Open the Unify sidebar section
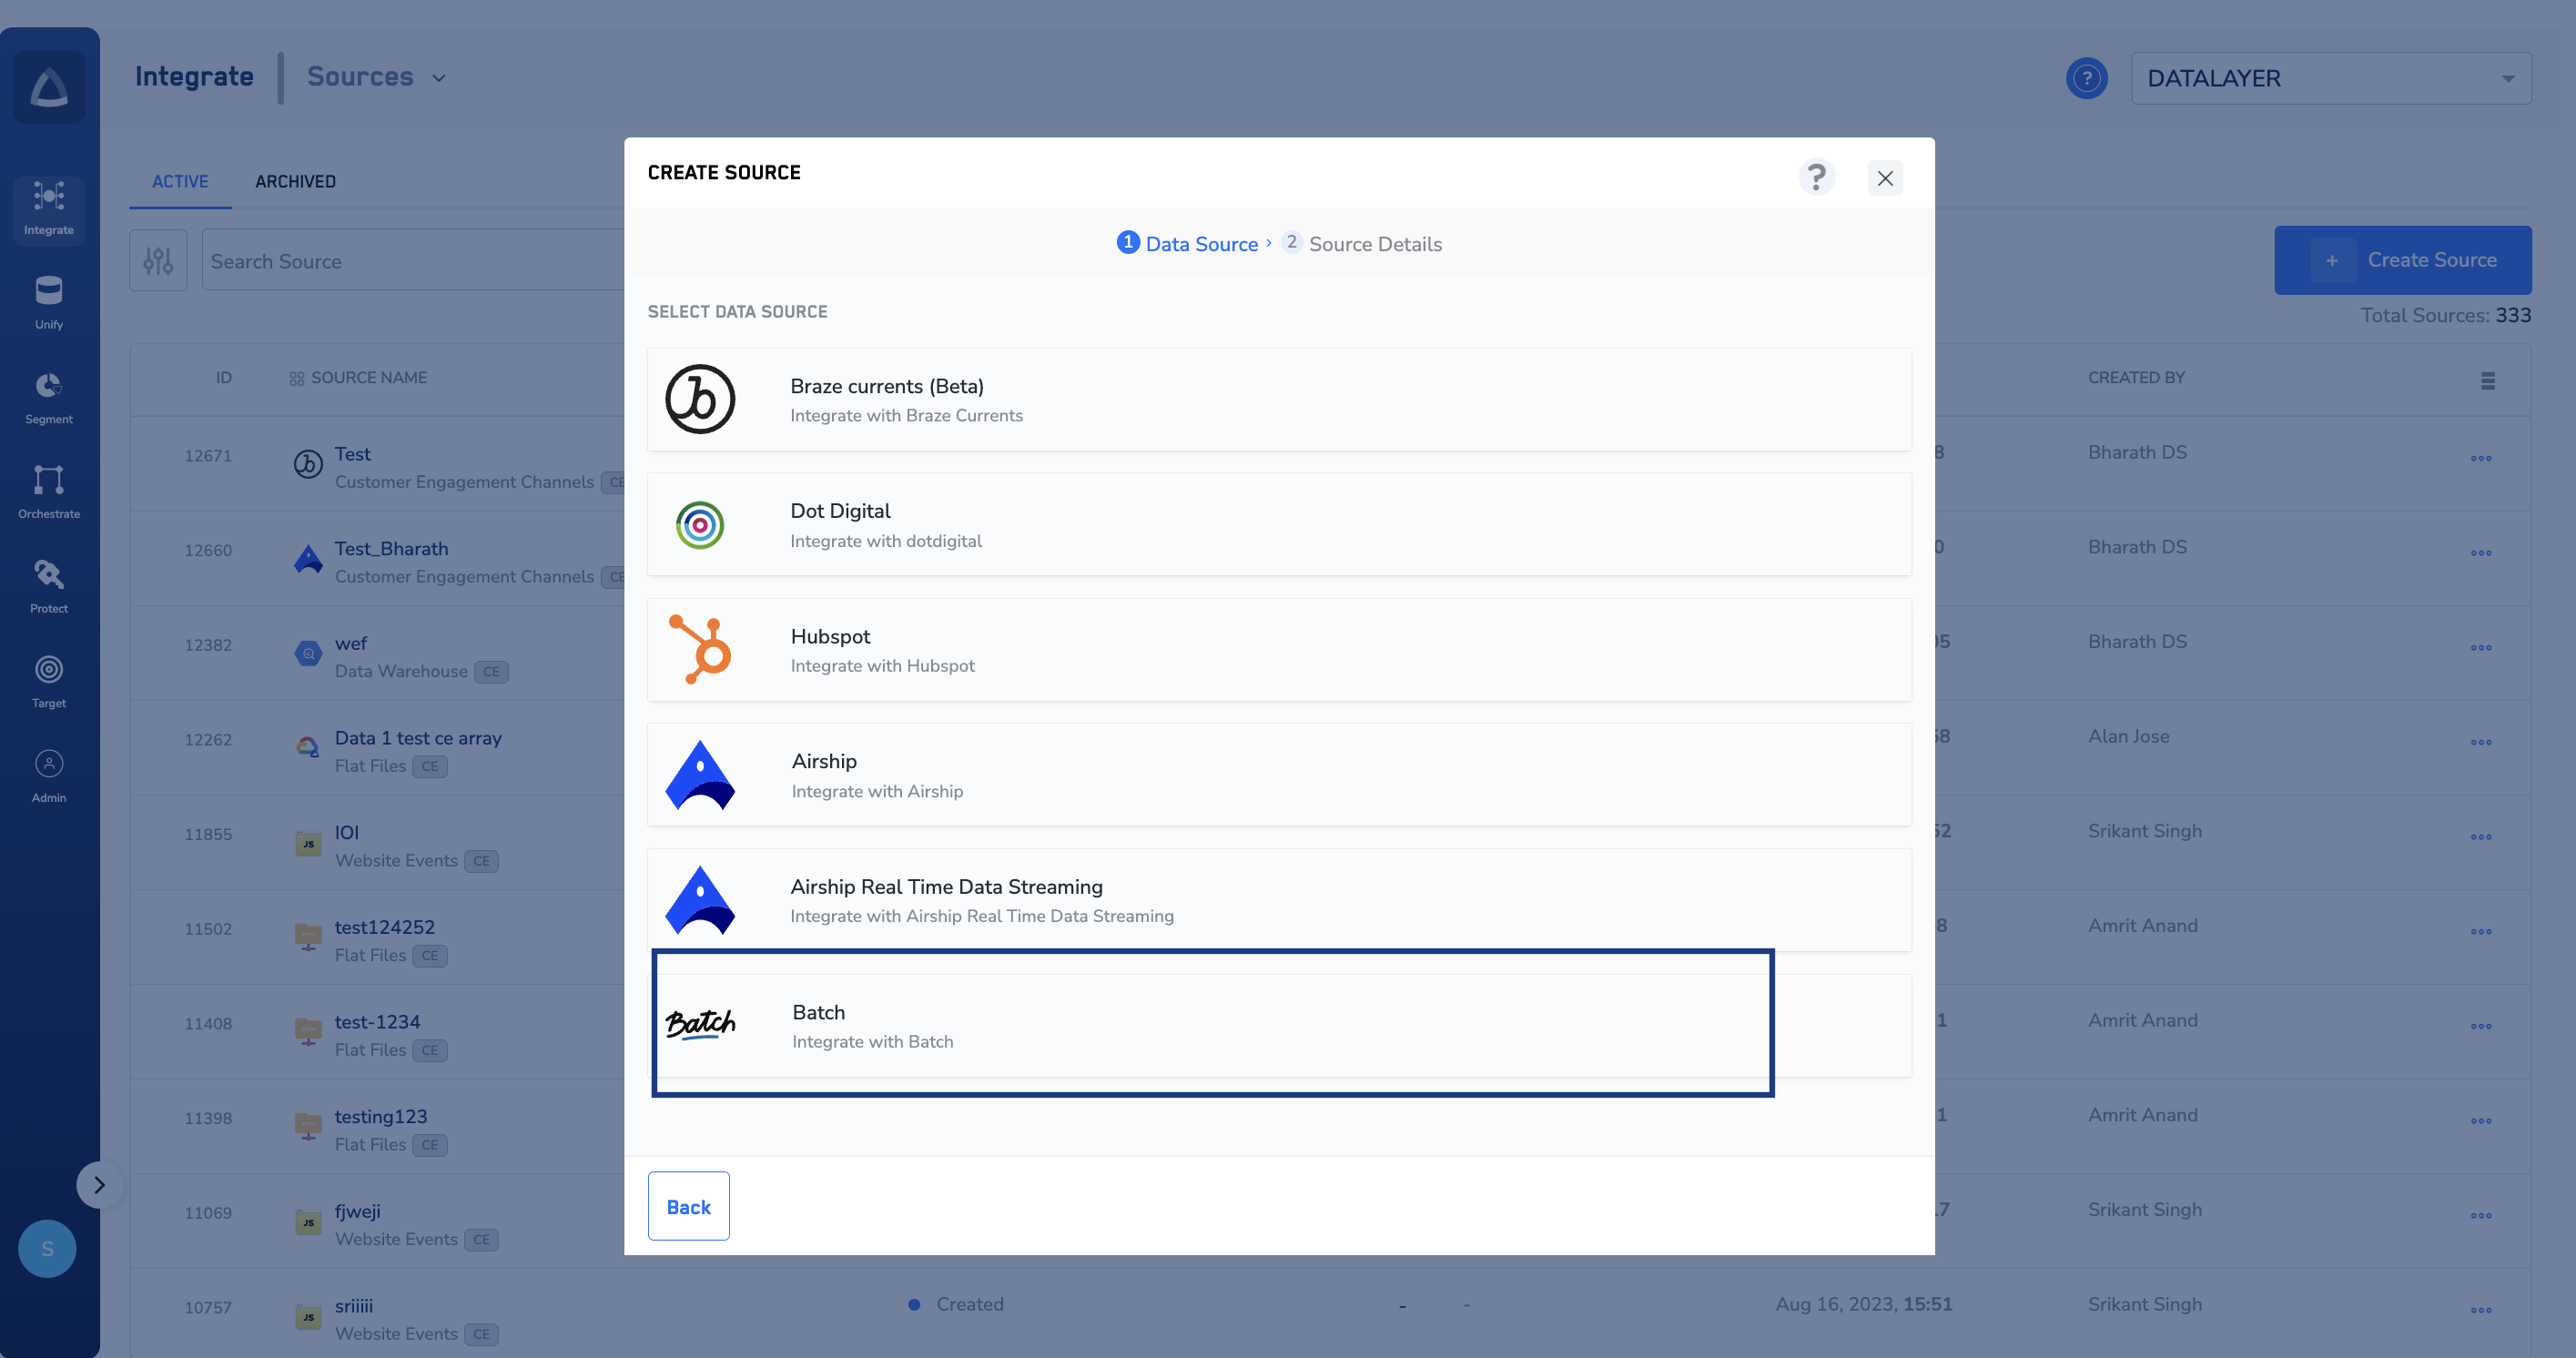 48,302
